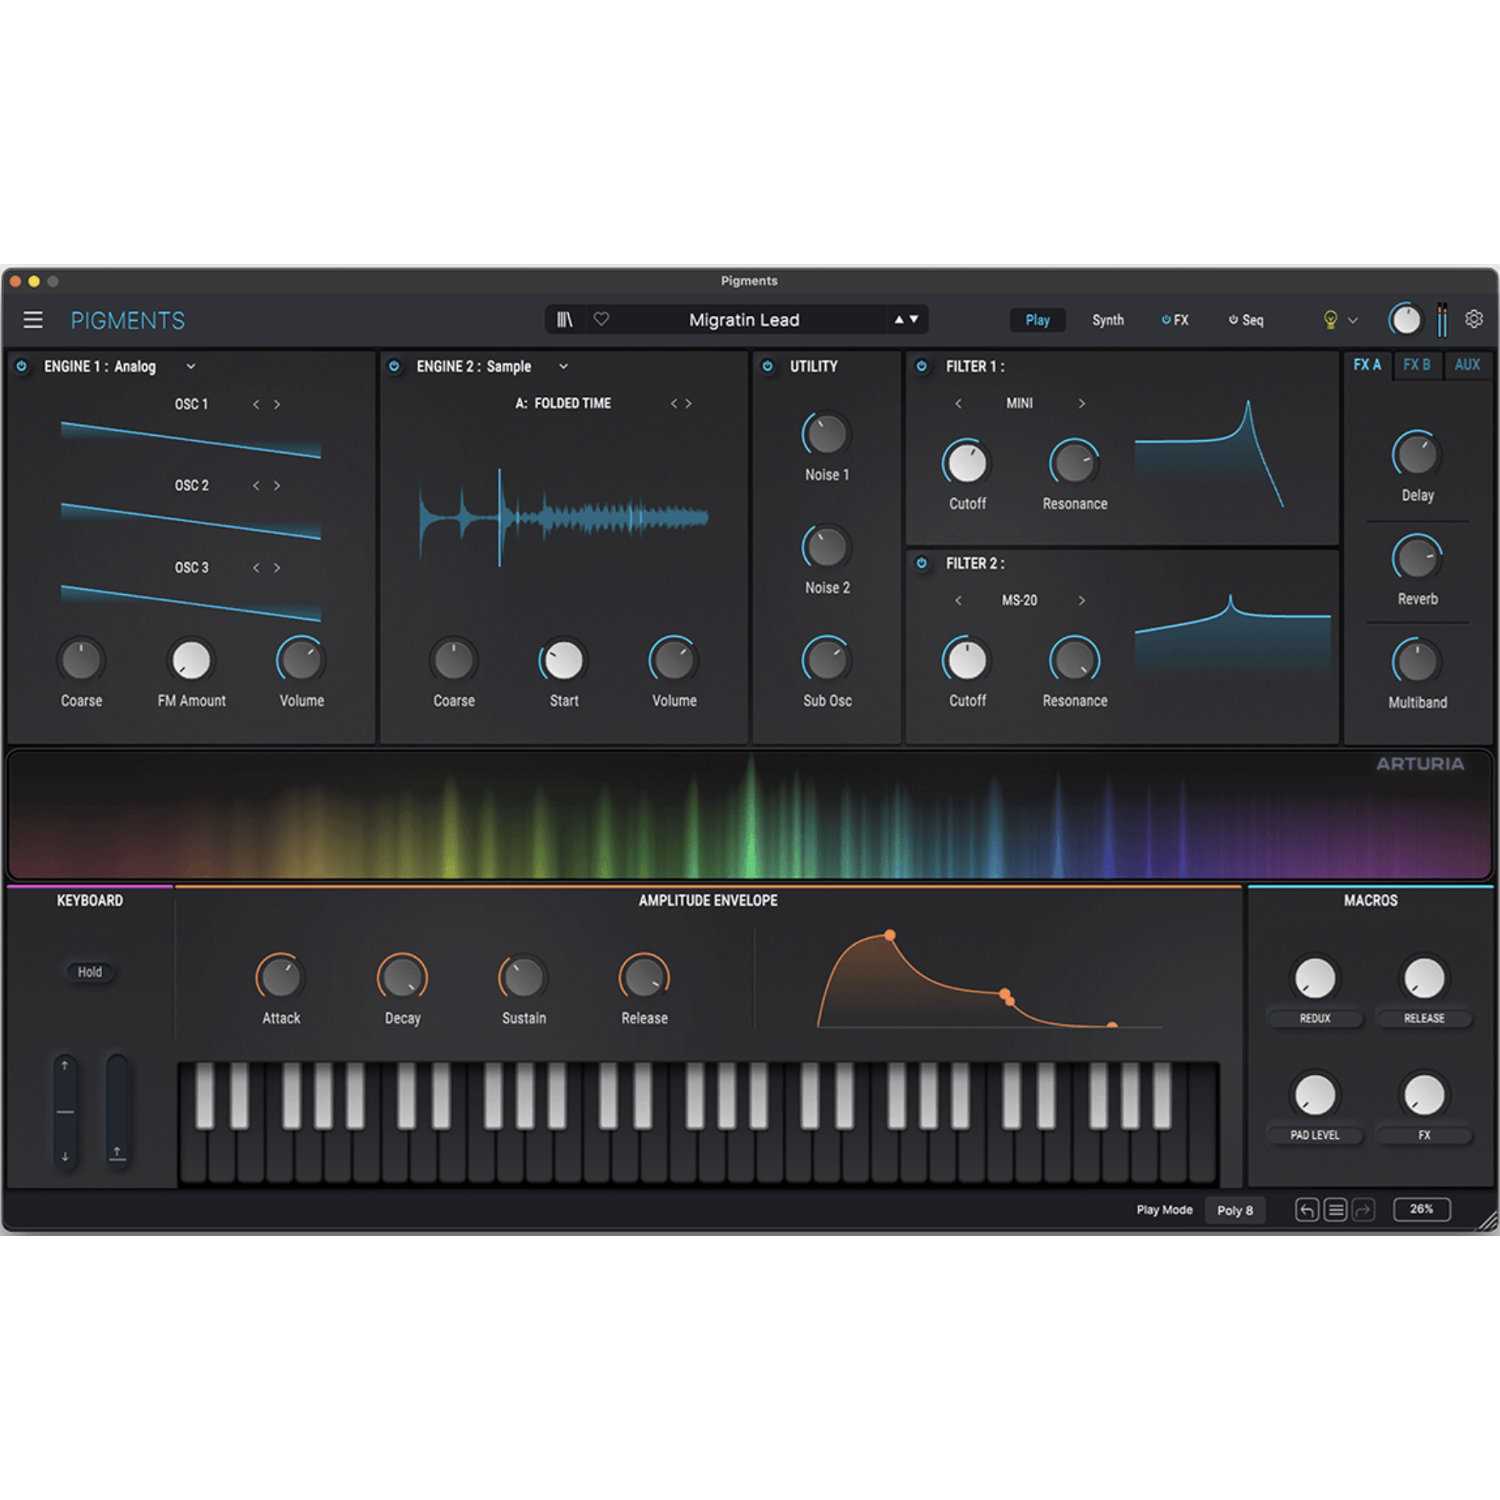Select previous sample before FOLDED TIME

coord(674,403)
